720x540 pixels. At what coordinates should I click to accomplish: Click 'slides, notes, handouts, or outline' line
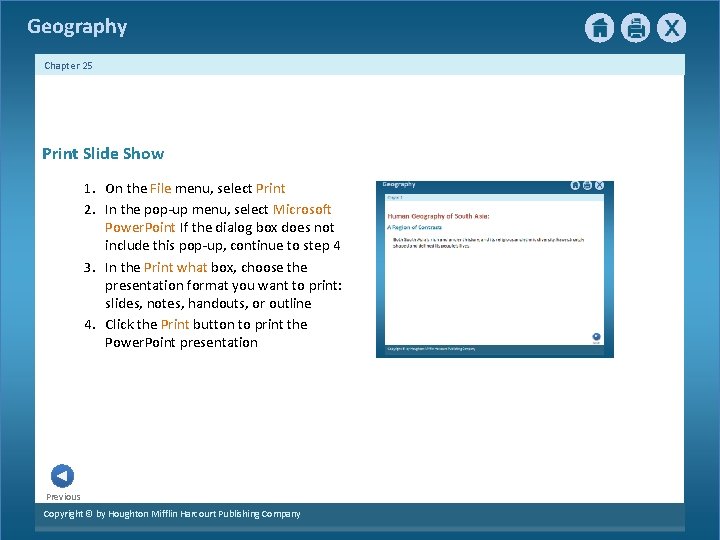208,303
